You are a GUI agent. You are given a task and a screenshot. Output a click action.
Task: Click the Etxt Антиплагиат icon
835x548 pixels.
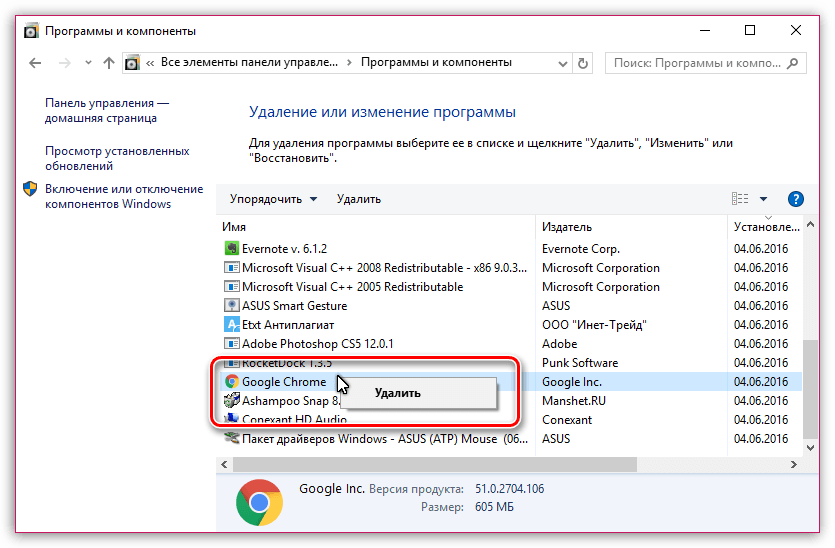click(x=231, y=325)
